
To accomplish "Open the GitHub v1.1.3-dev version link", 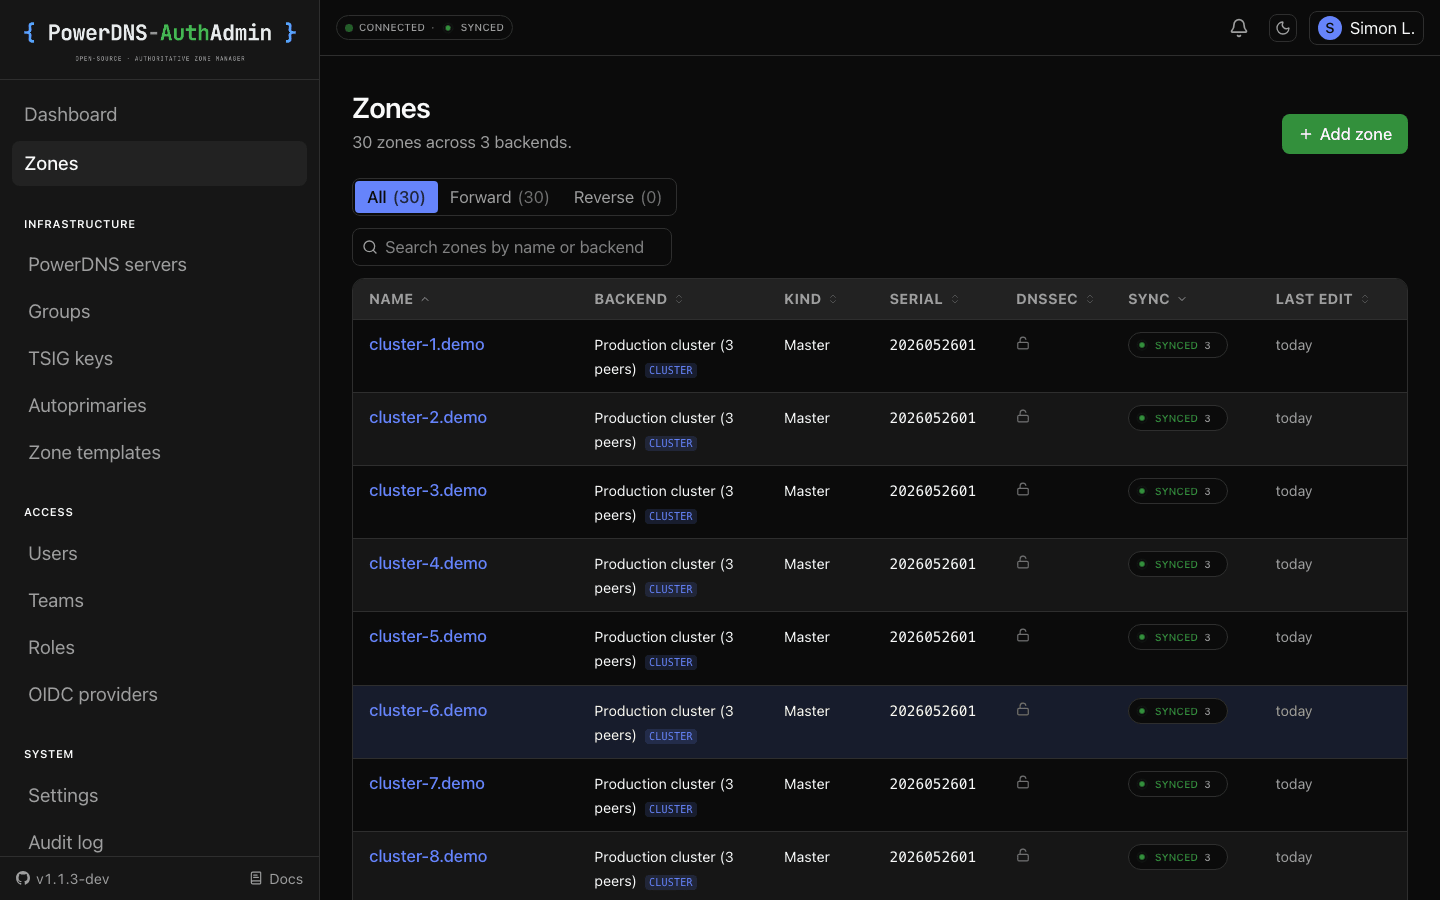I will pos(63,879).
